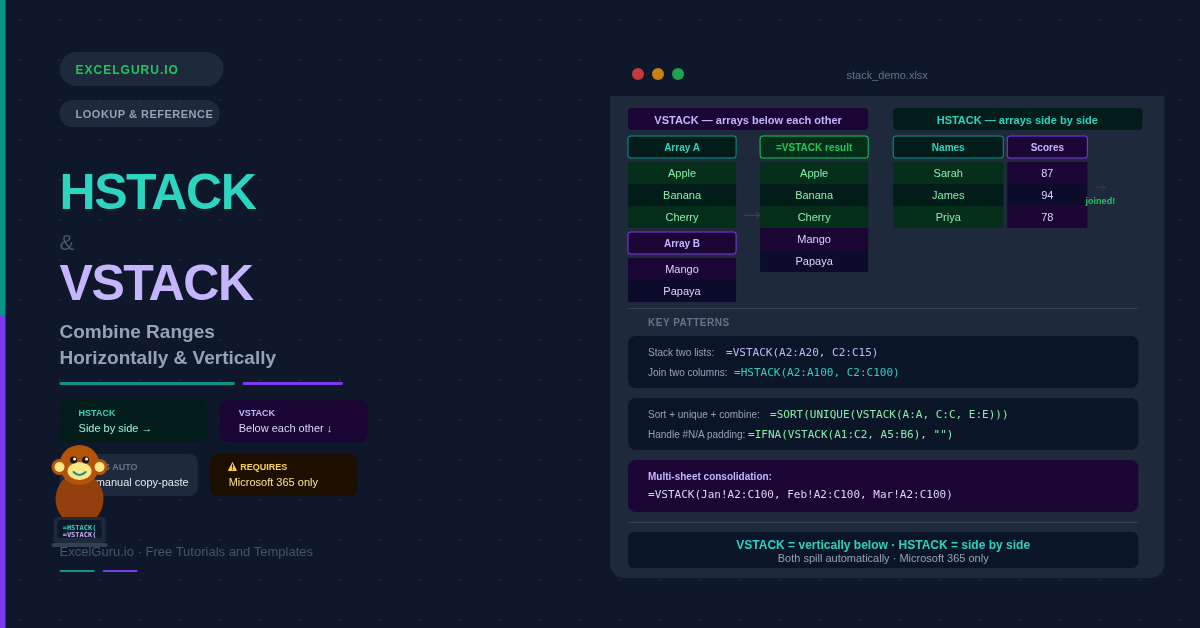Click the LOOKUP & REFERENCE category tag

coord(140,114)
